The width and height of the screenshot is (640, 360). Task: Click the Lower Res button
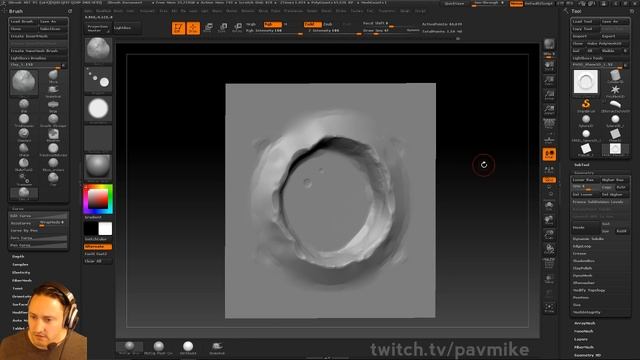click(585, 180)
